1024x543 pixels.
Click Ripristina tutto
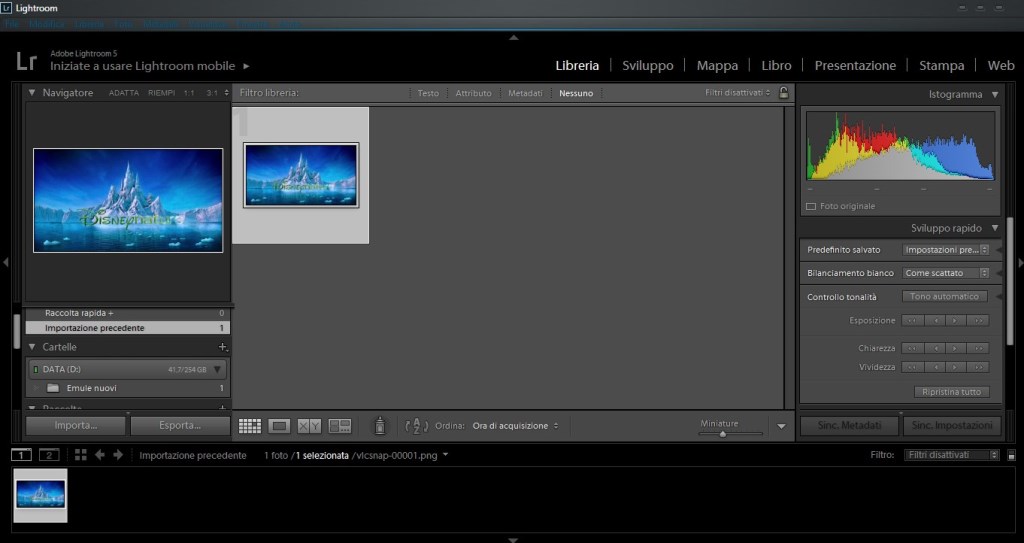(952, 392)
